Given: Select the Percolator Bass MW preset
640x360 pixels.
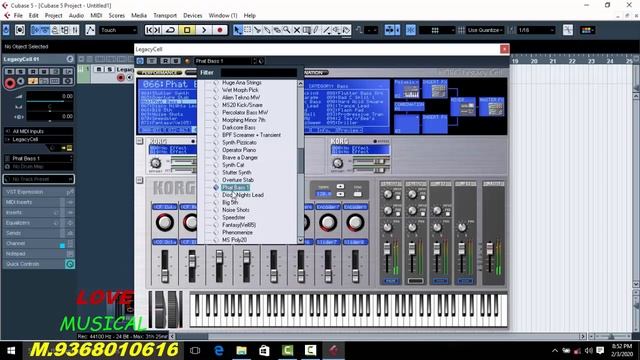Looking at the screenshot, I should point(245,112).
